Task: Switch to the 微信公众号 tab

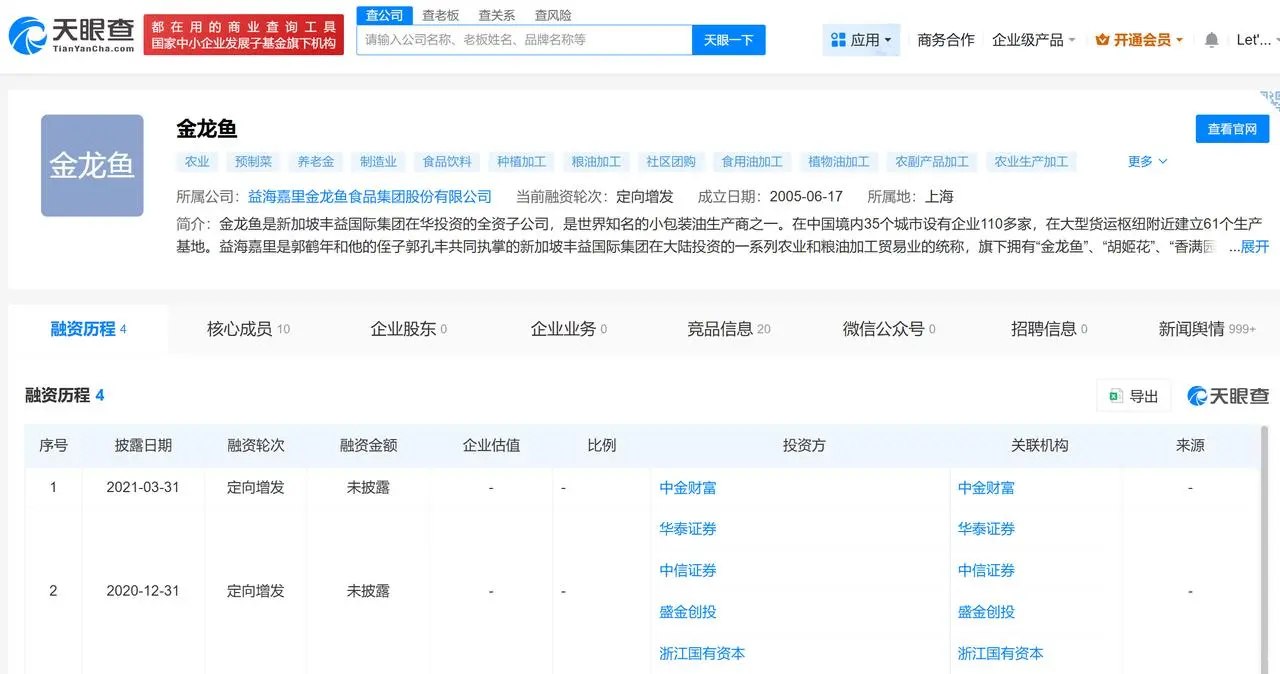Action: point(889,329)
